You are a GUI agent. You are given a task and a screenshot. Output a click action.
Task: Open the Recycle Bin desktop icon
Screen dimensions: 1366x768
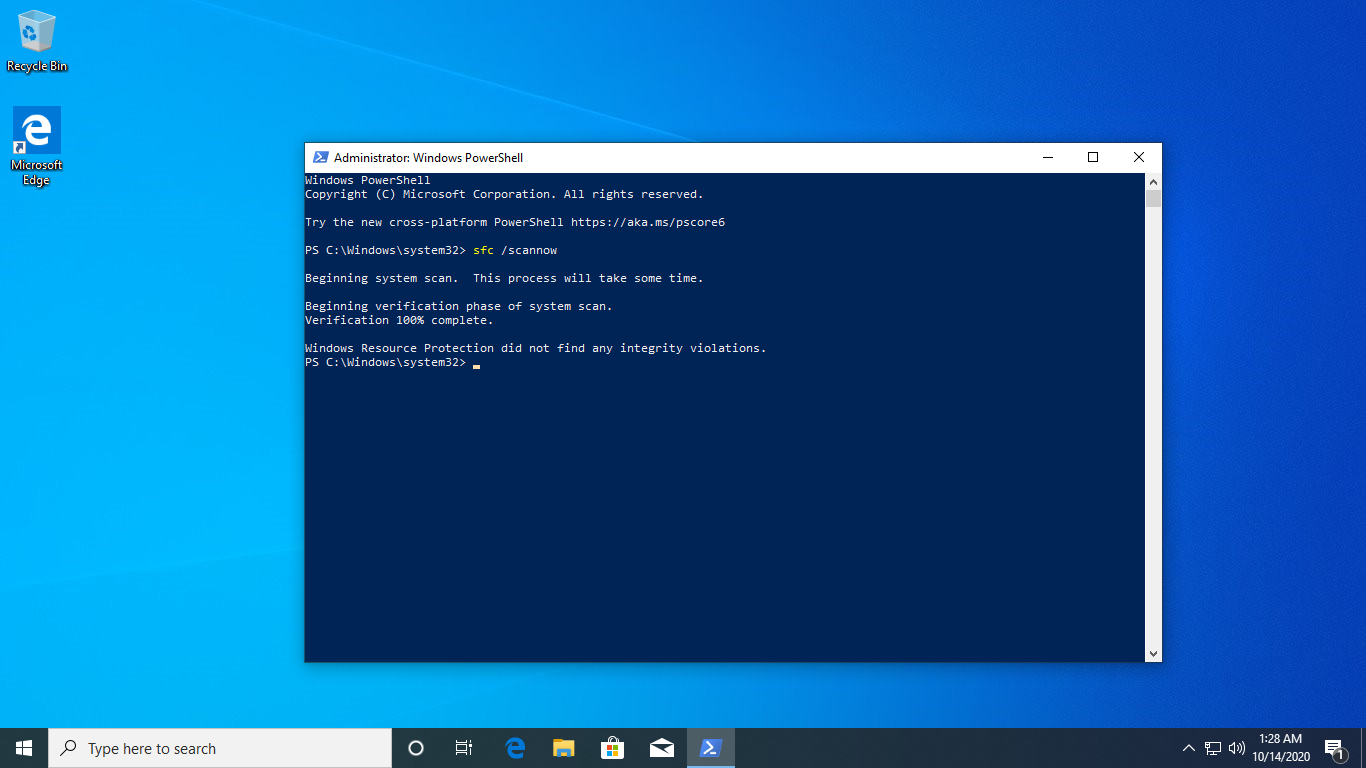pos(37,41)
